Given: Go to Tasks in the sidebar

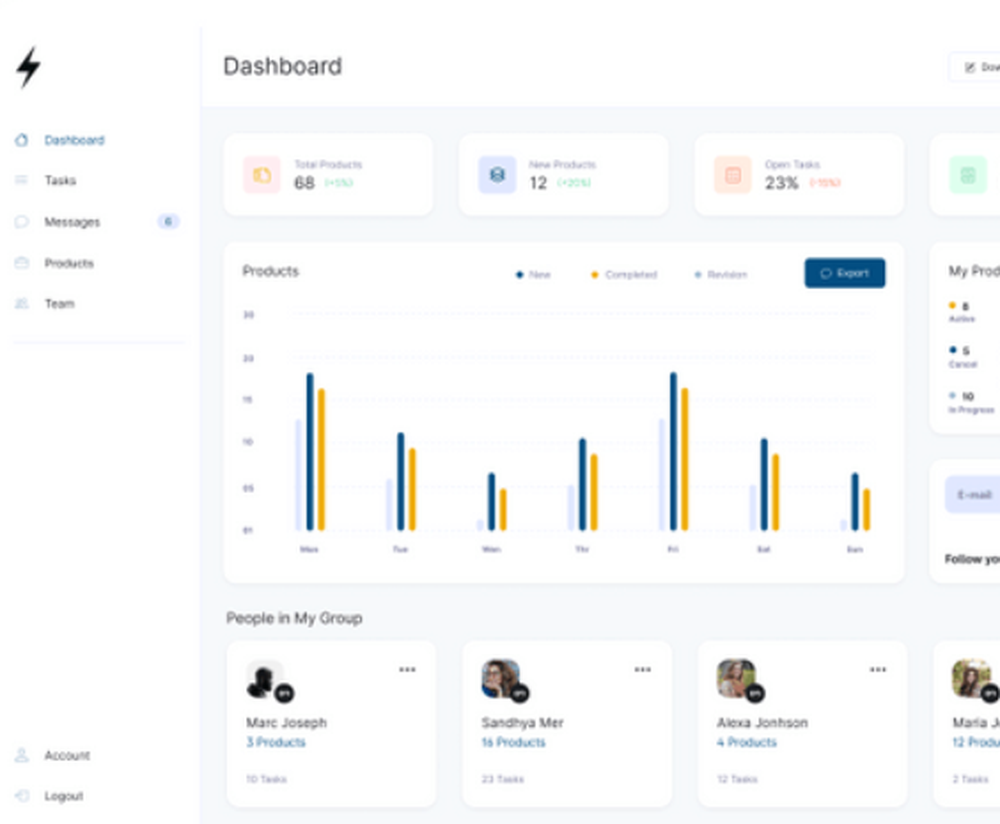Looking at the screenshot, I should [60, 180].
